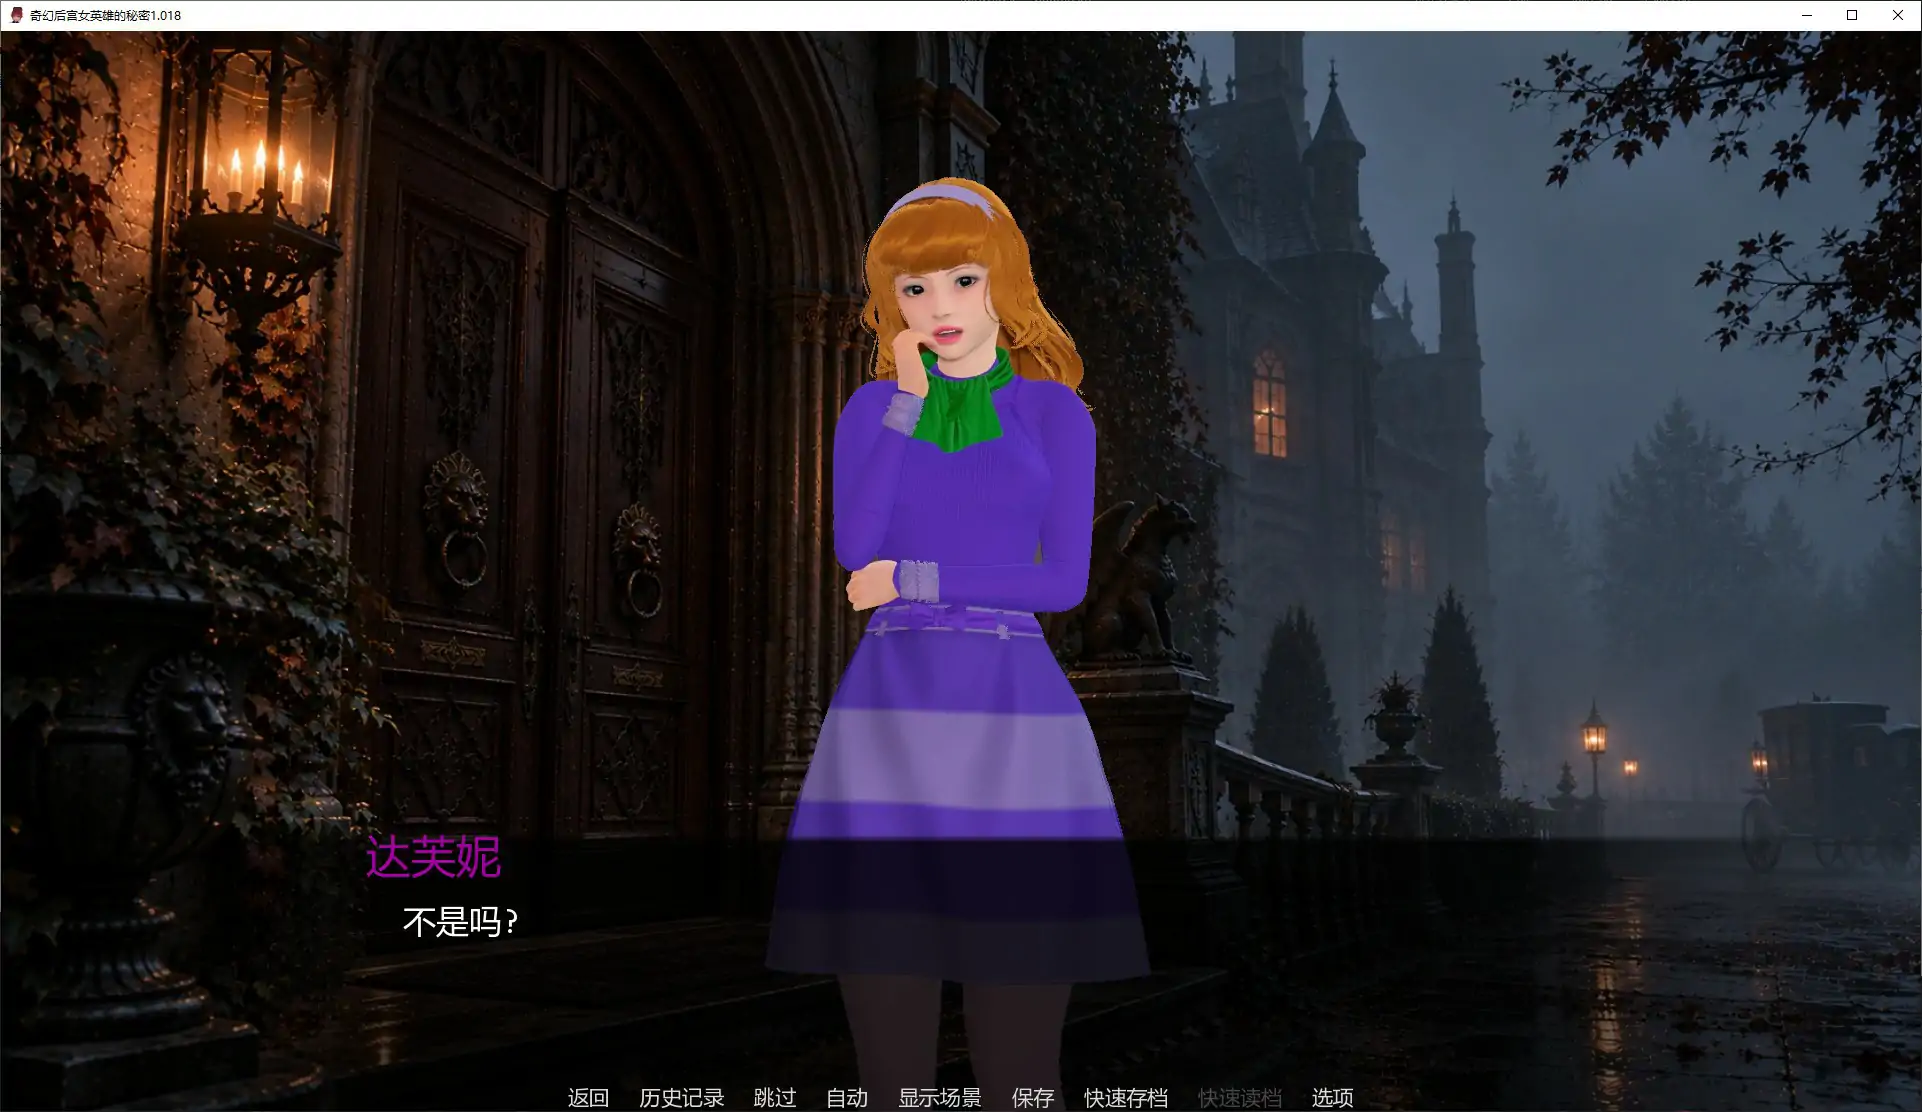Close the game window
The height and width of the screenshot is (1112, 1922).
click(x=1898, y=15)
